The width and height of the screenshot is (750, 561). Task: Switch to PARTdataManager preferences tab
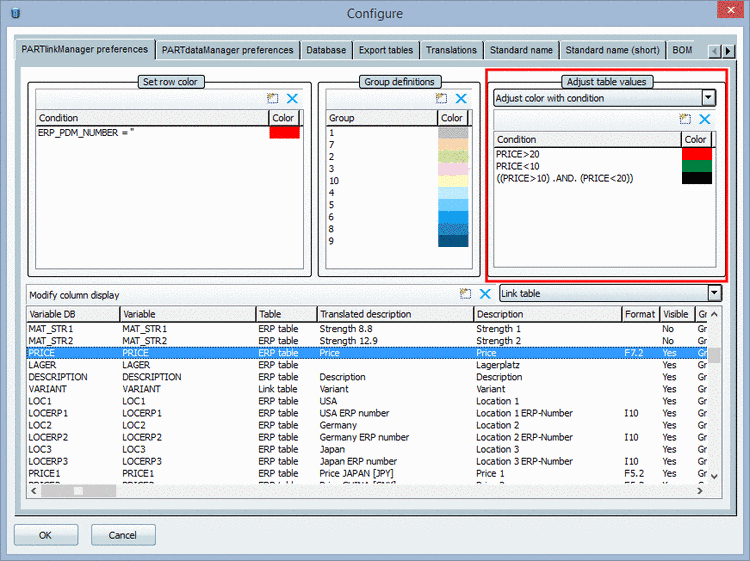[228, 50]
